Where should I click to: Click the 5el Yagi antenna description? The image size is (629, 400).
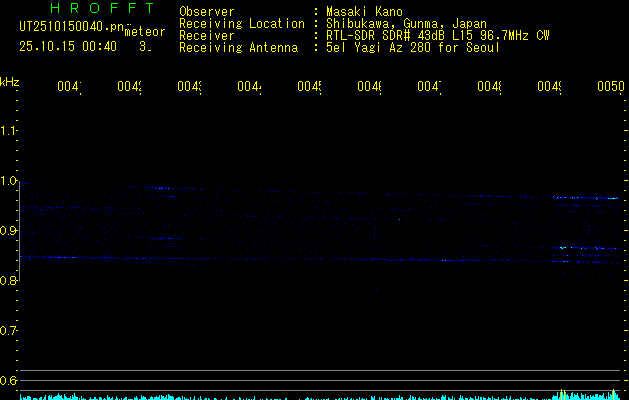[414, 48]
